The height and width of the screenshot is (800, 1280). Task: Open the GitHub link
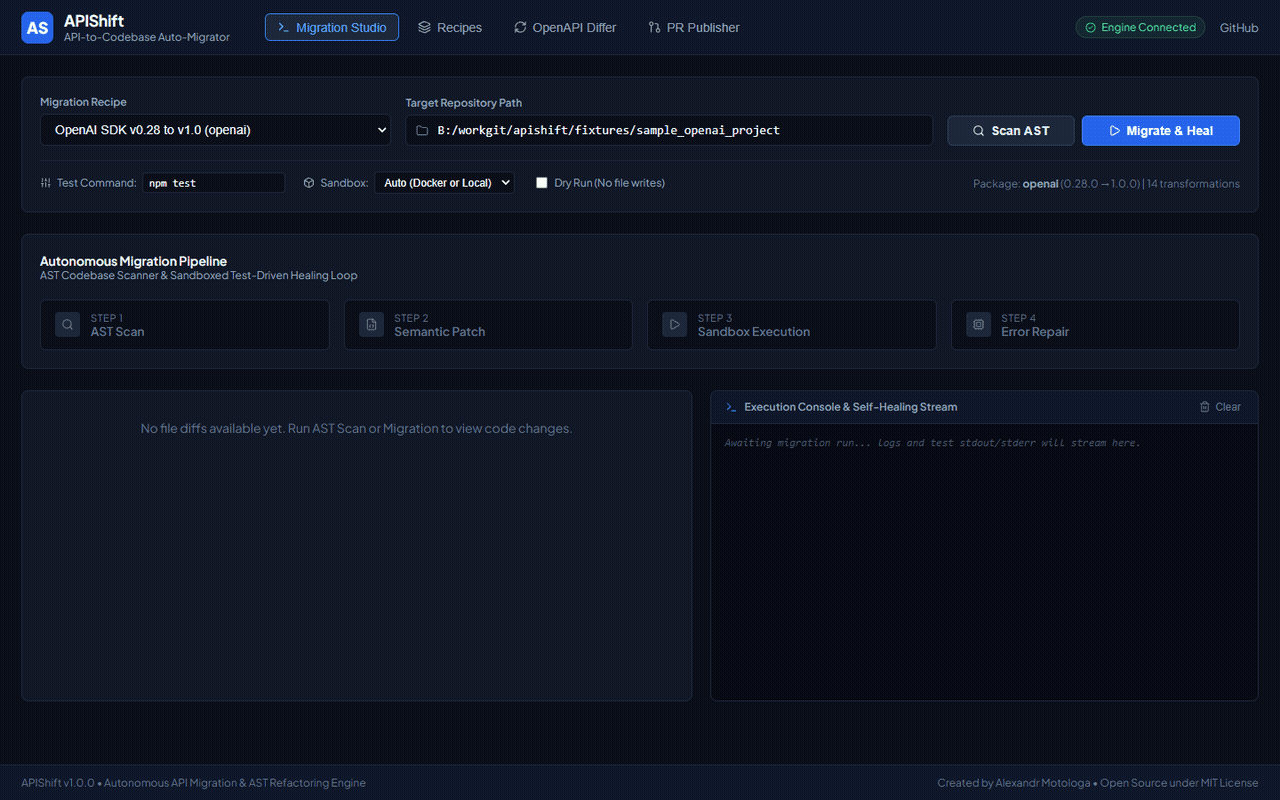pos(1239,28)
